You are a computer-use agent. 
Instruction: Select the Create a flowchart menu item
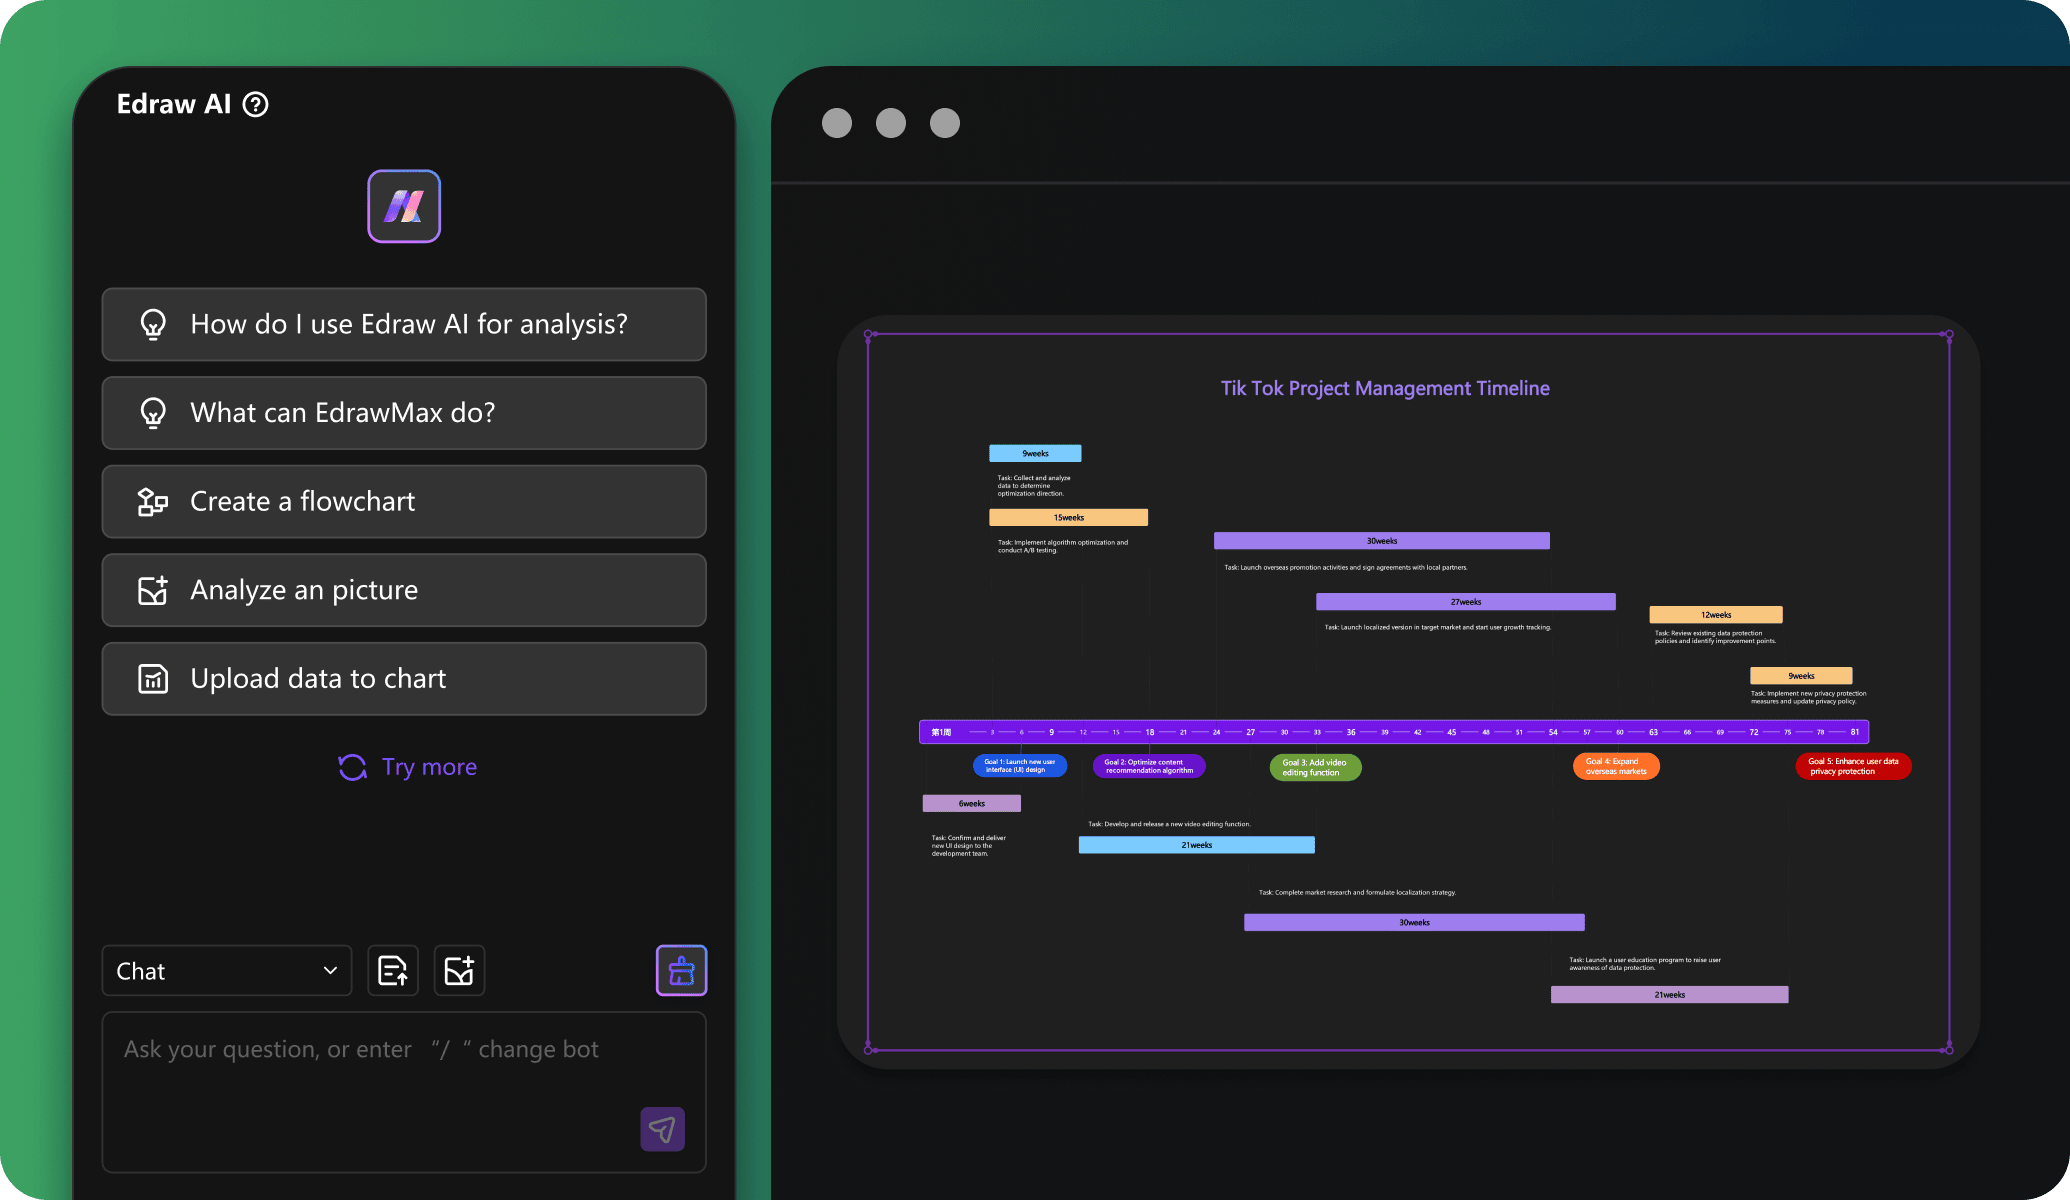point(406,499)
